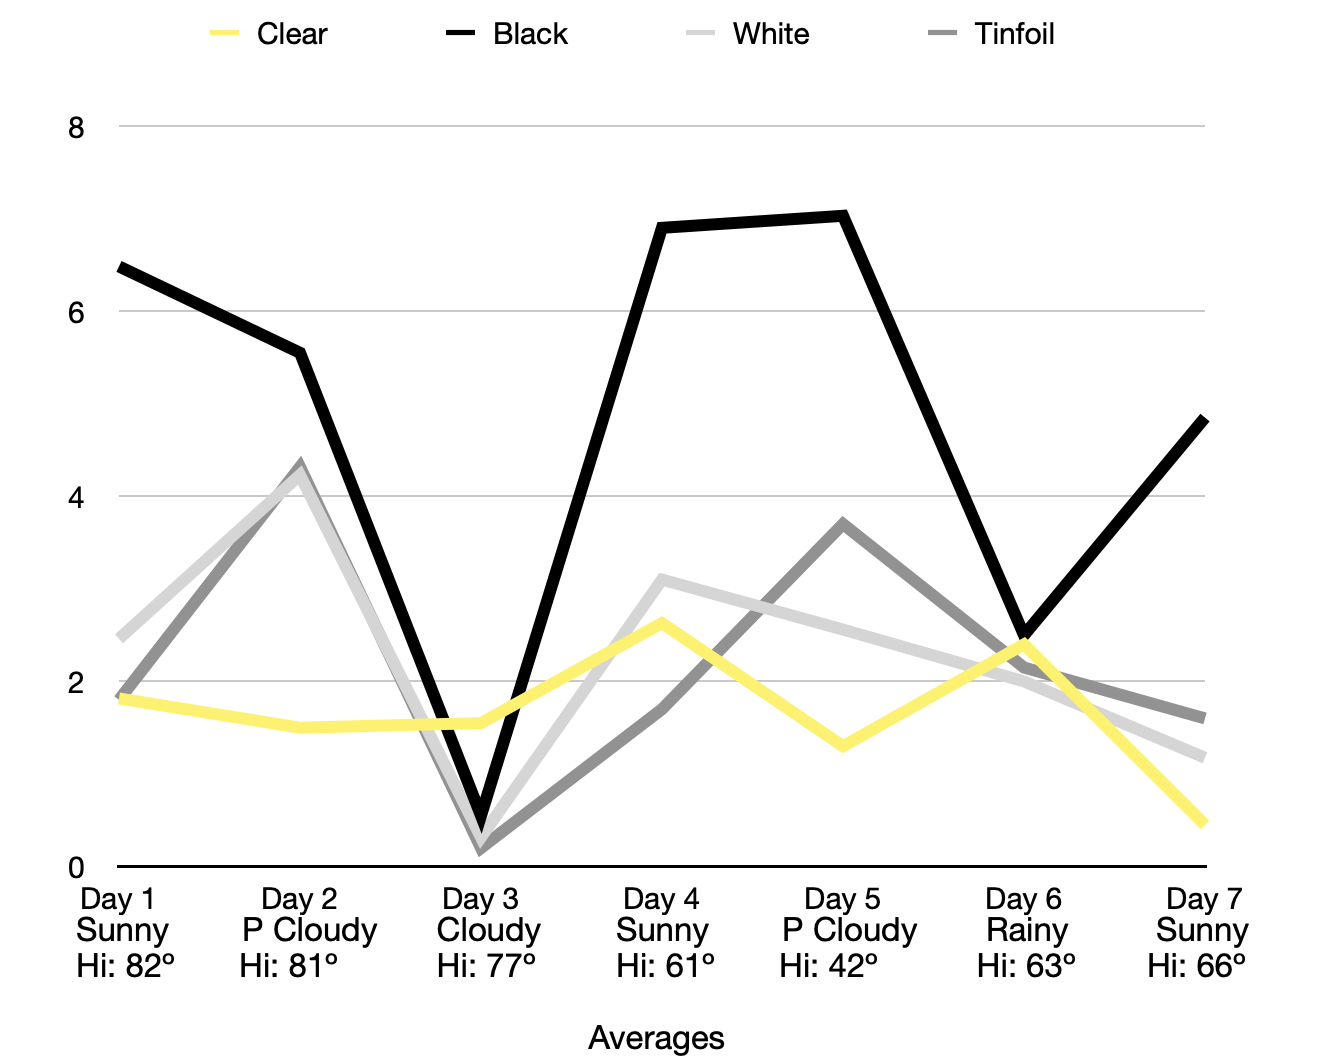The width and height of the screenshot is (1332, 1062).
Task: Click the Clear line point at Day 4
Action: click(662, 623)
